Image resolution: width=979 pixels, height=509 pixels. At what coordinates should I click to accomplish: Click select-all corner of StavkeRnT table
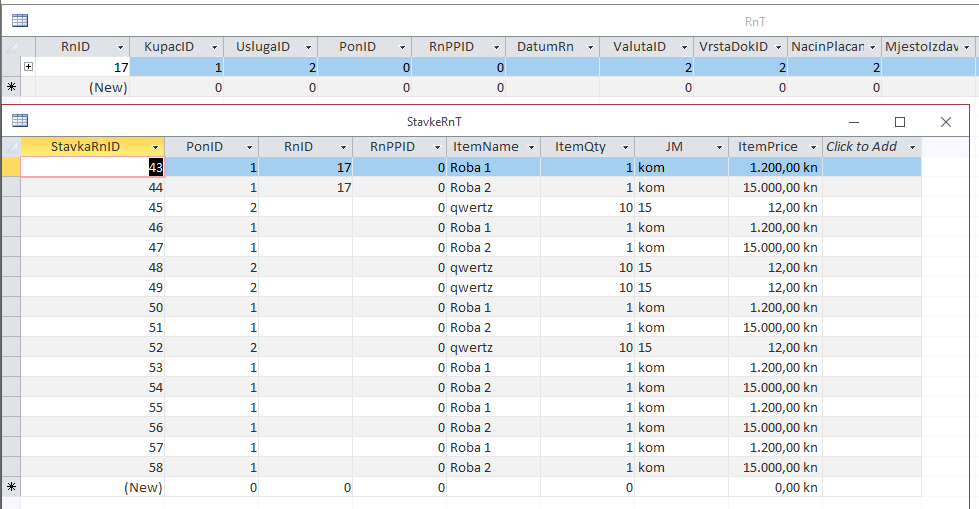click(x=11, y=147)
